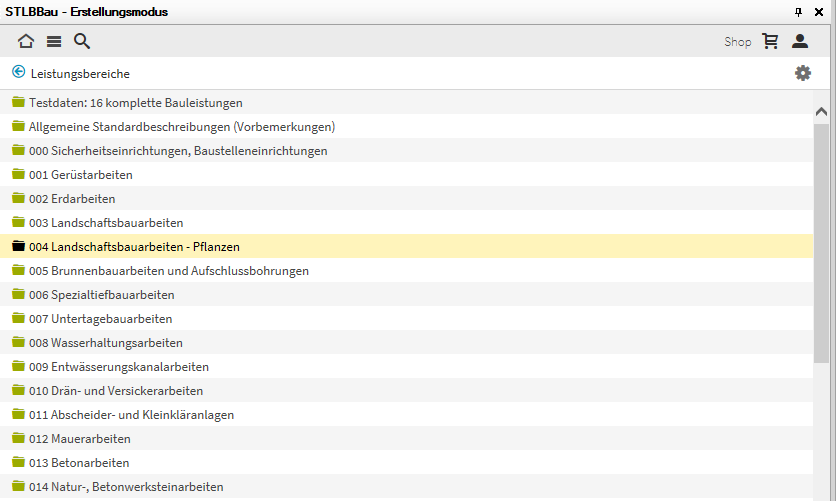Go to the home screen icon
Viewport: 836px width, 501px height.
click(26, 41)
